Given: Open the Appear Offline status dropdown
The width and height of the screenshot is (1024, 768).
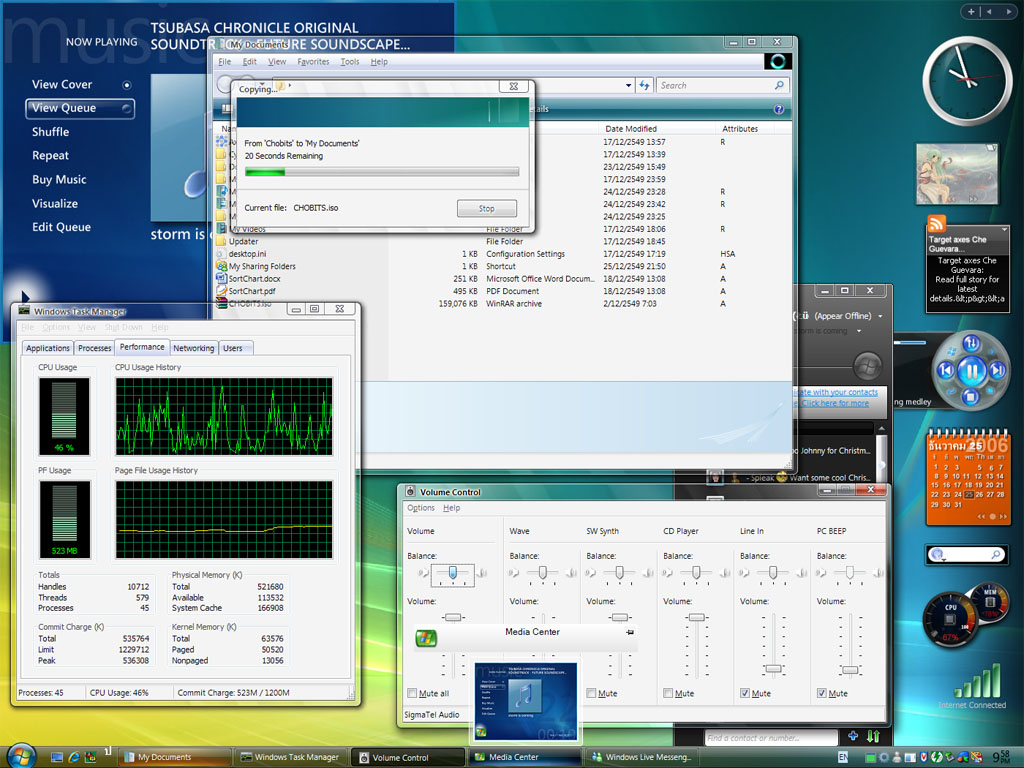Looking at the screenshot, I should click(x=880, y=316).
